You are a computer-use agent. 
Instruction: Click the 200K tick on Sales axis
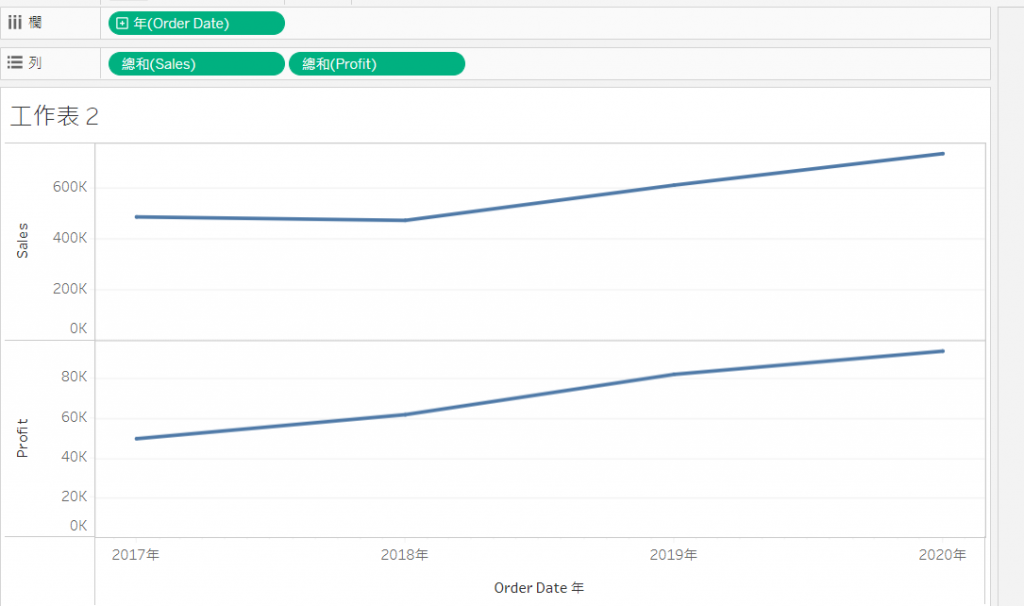point(70,289)
